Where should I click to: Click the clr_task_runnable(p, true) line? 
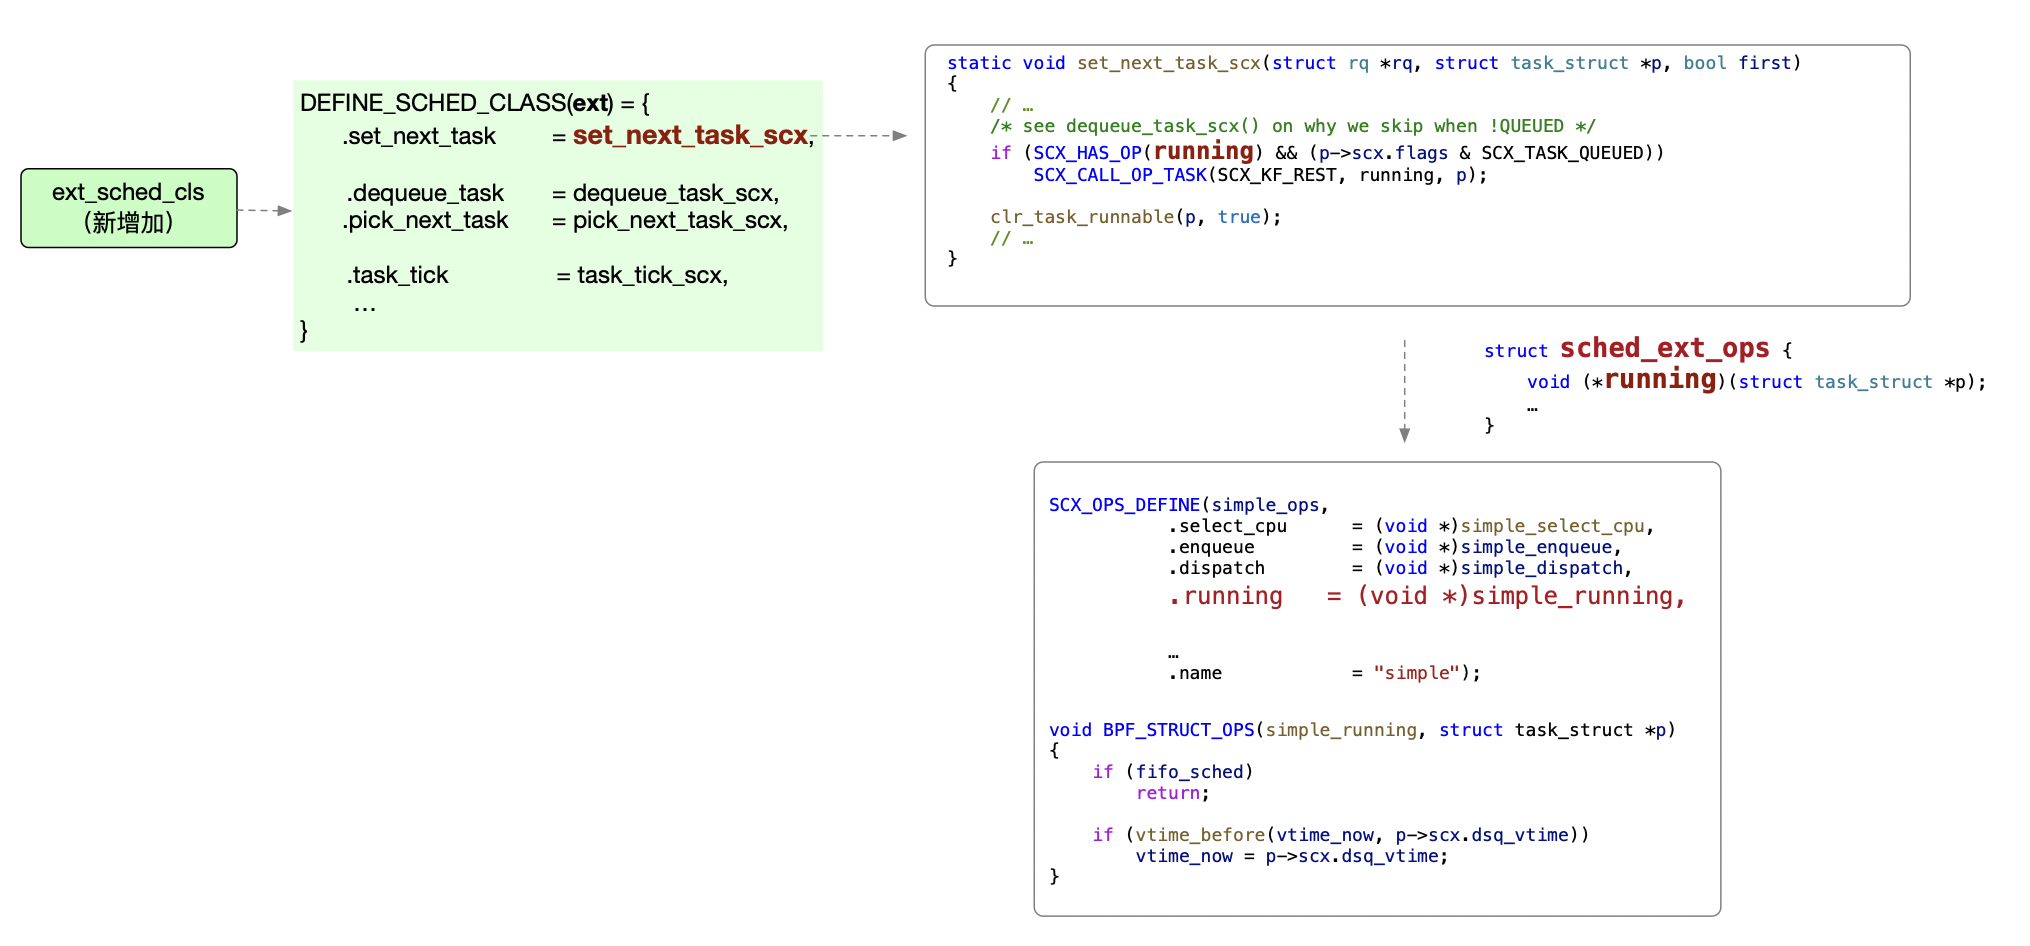pyautogui.click(x=1136, y=217)
